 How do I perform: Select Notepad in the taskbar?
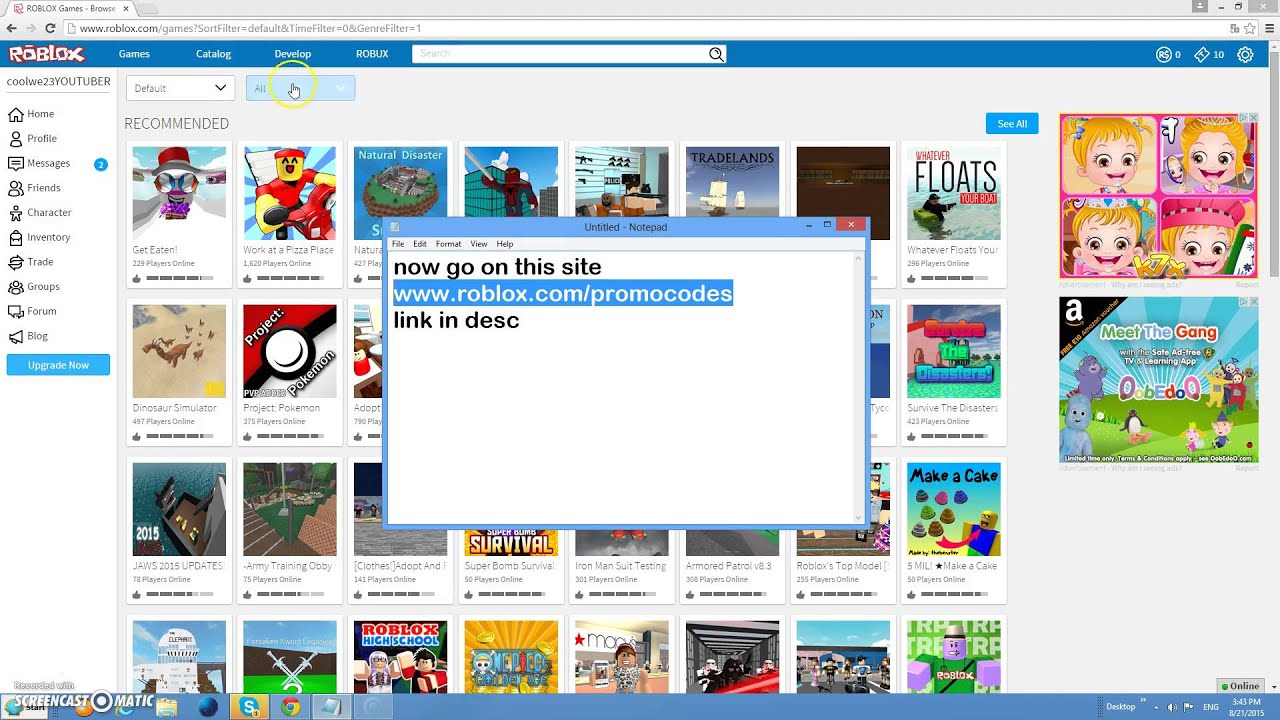330,707
